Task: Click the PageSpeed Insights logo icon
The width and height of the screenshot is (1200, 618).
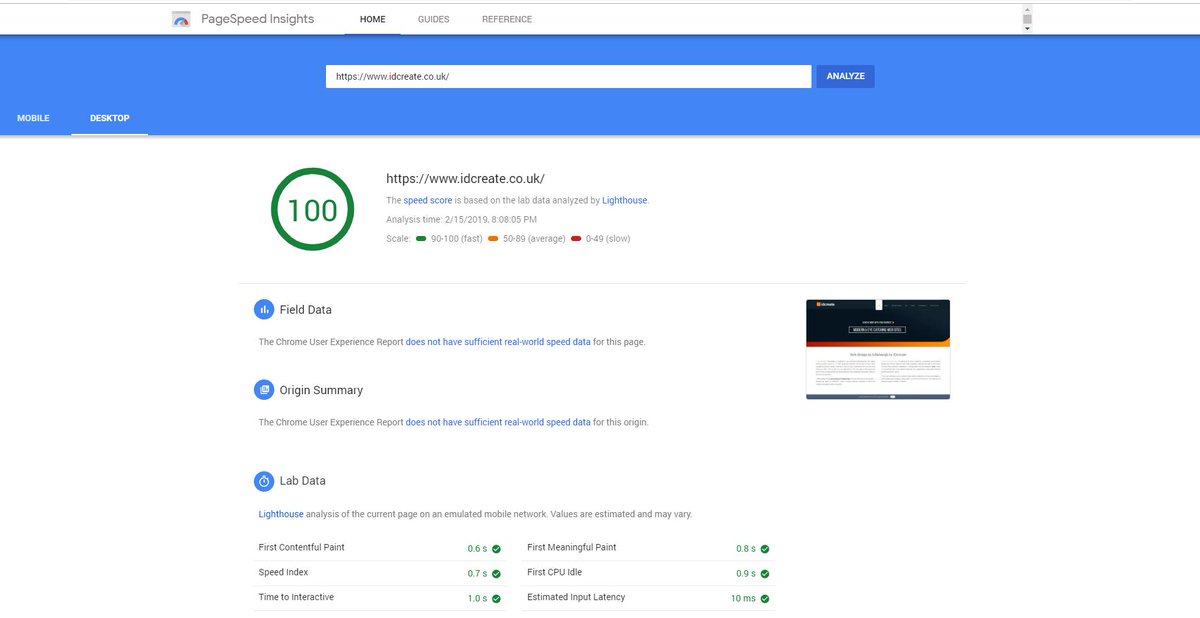Action: click(x=181, y=19)
